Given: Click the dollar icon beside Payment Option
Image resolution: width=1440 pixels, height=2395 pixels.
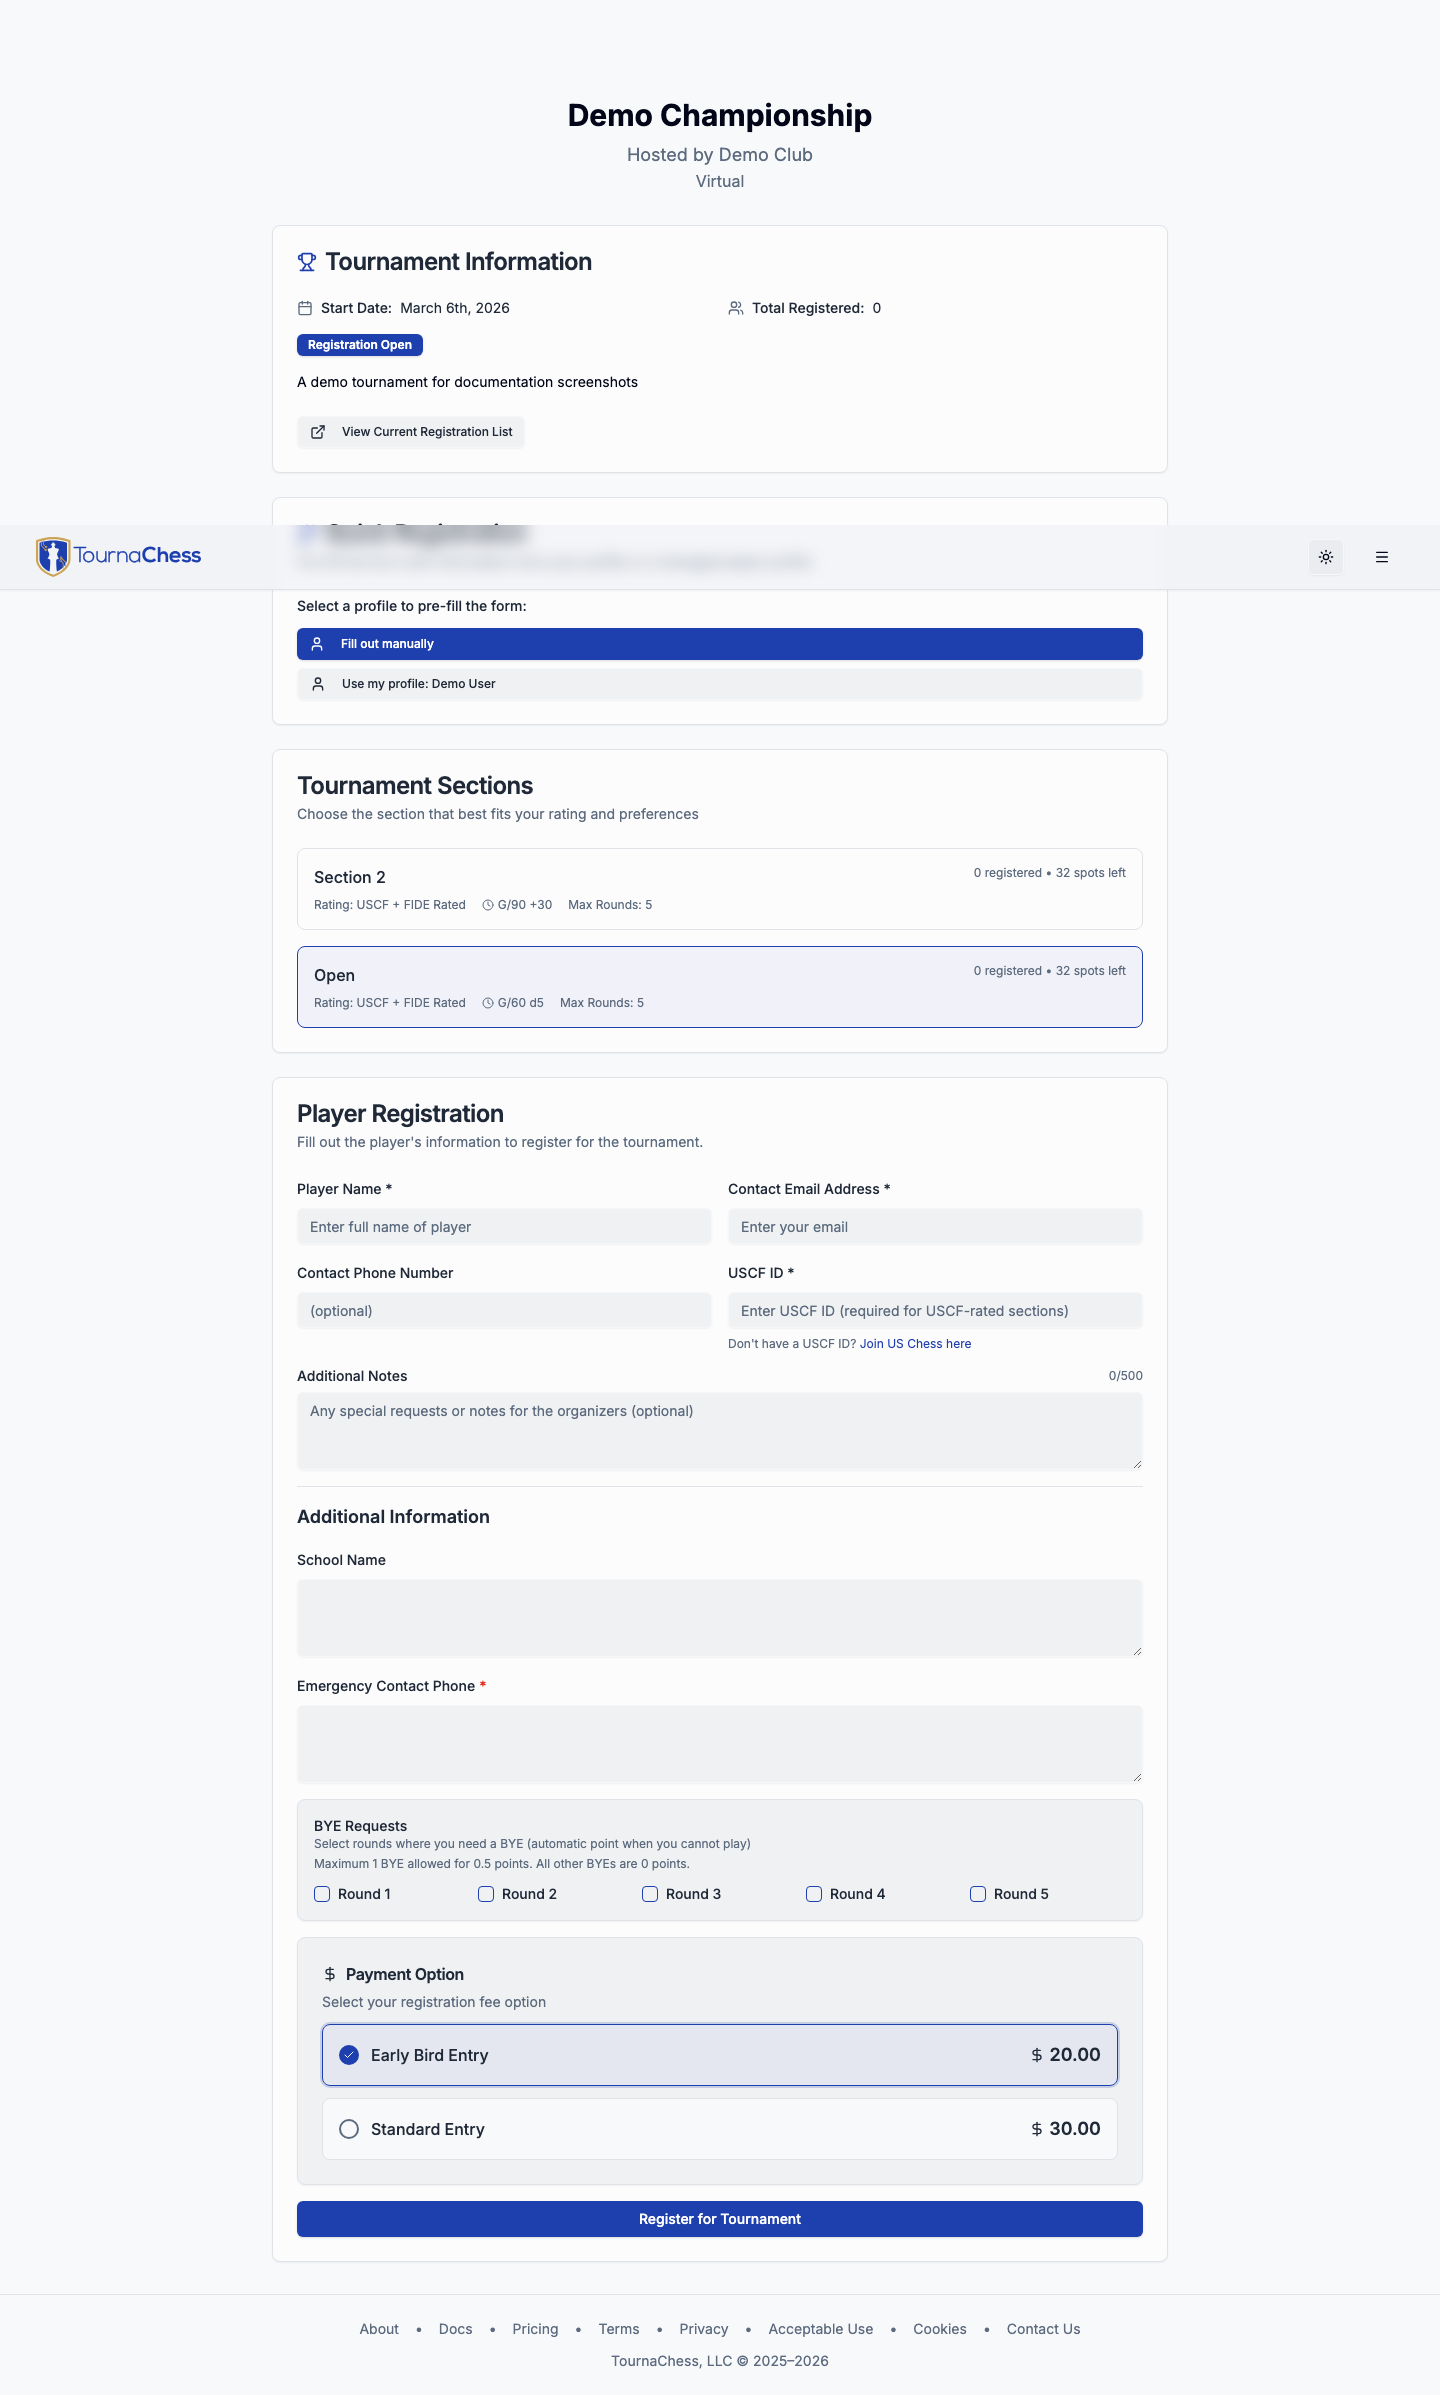Looking at the screenshot, I should tap(330, 1974).
